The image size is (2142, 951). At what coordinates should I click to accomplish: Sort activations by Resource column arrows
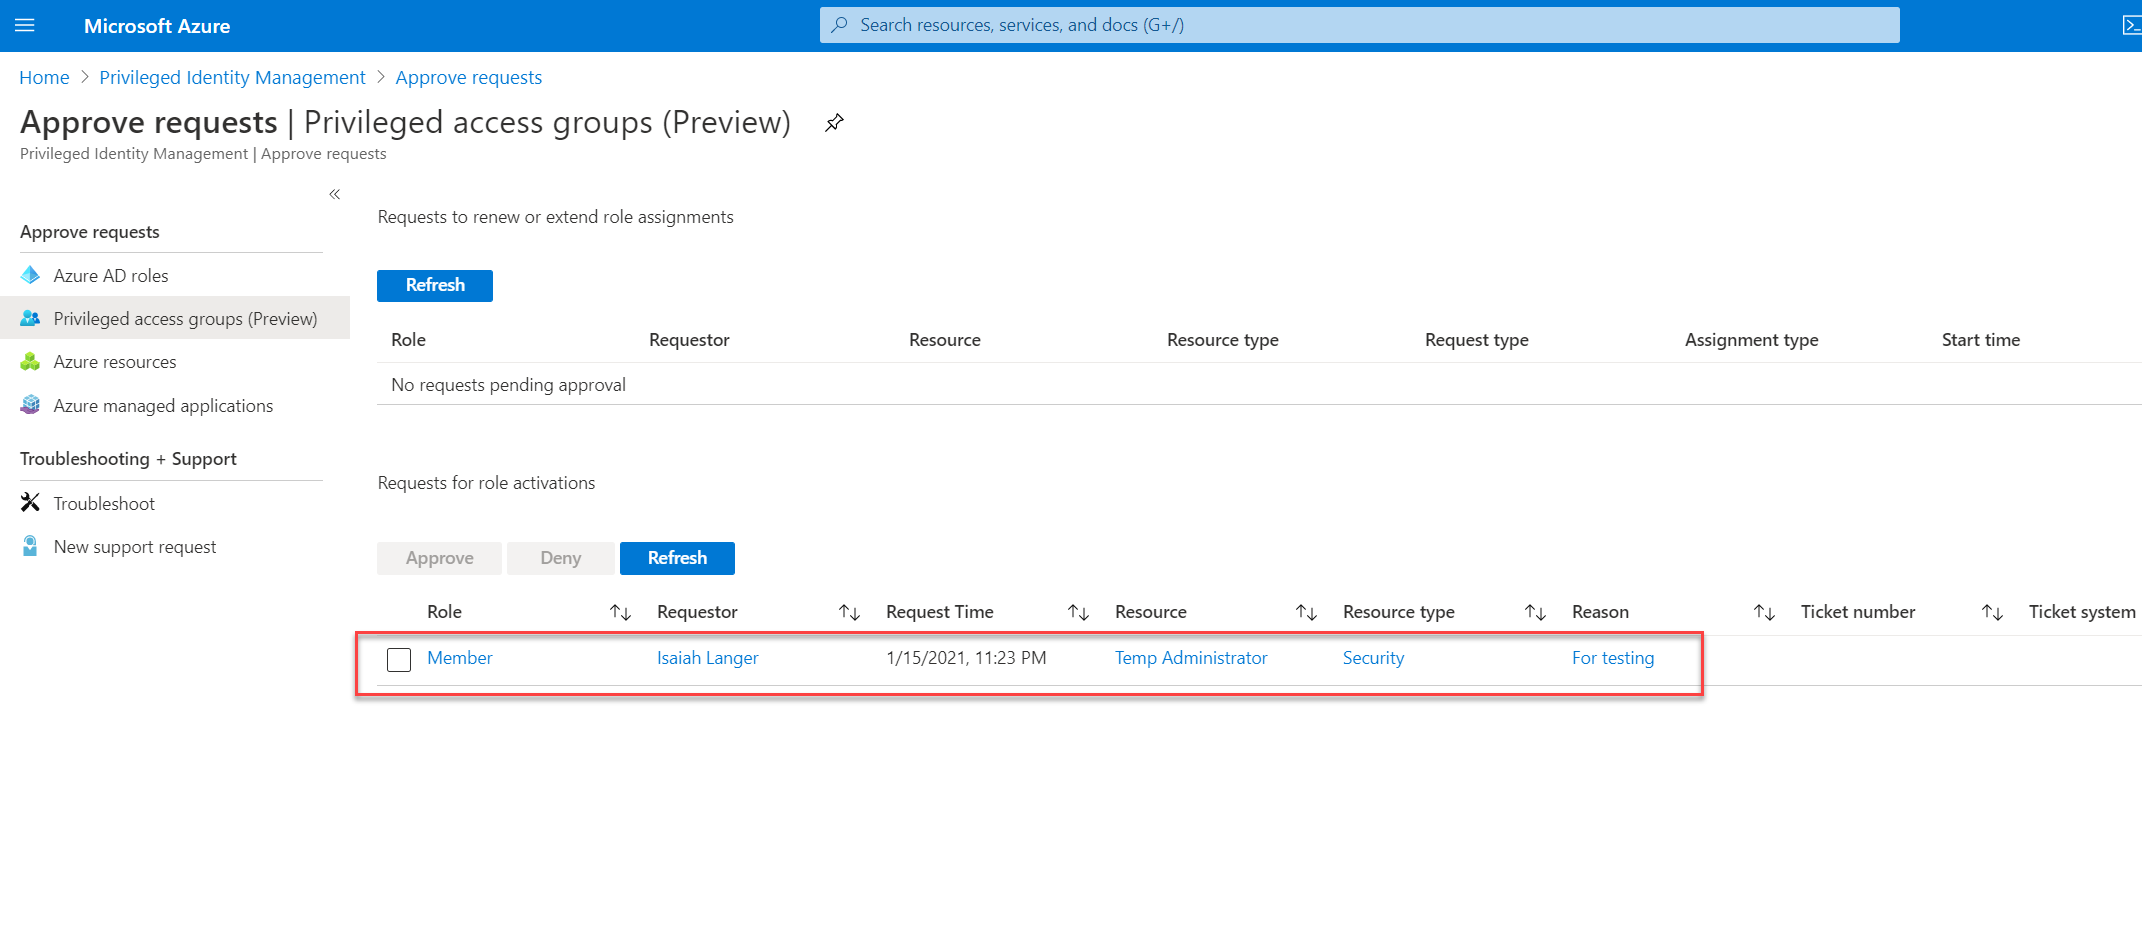1306,612
